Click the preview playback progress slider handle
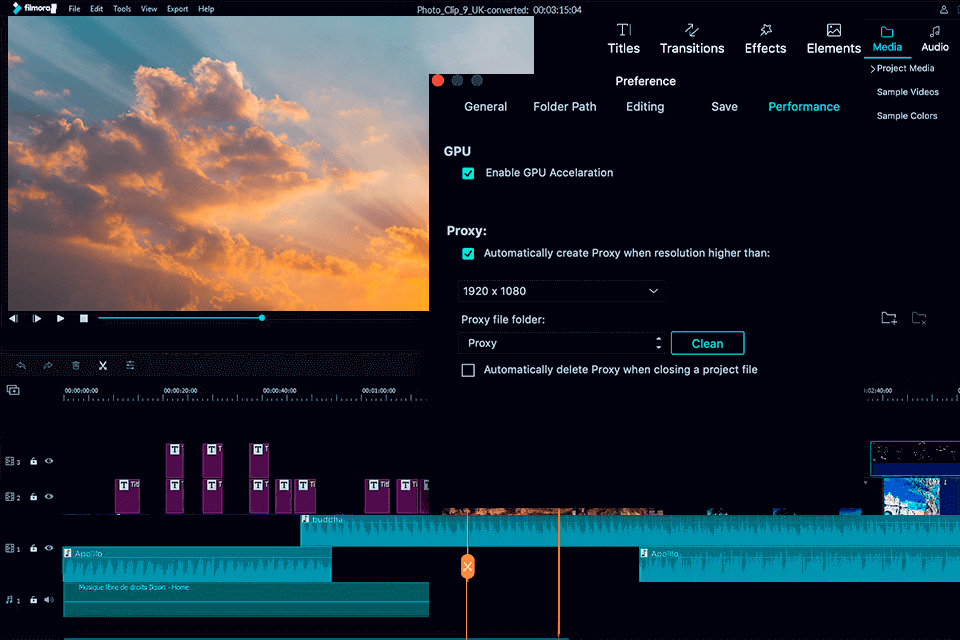Screen dimensions: 960x640 (x=262, y=318)
